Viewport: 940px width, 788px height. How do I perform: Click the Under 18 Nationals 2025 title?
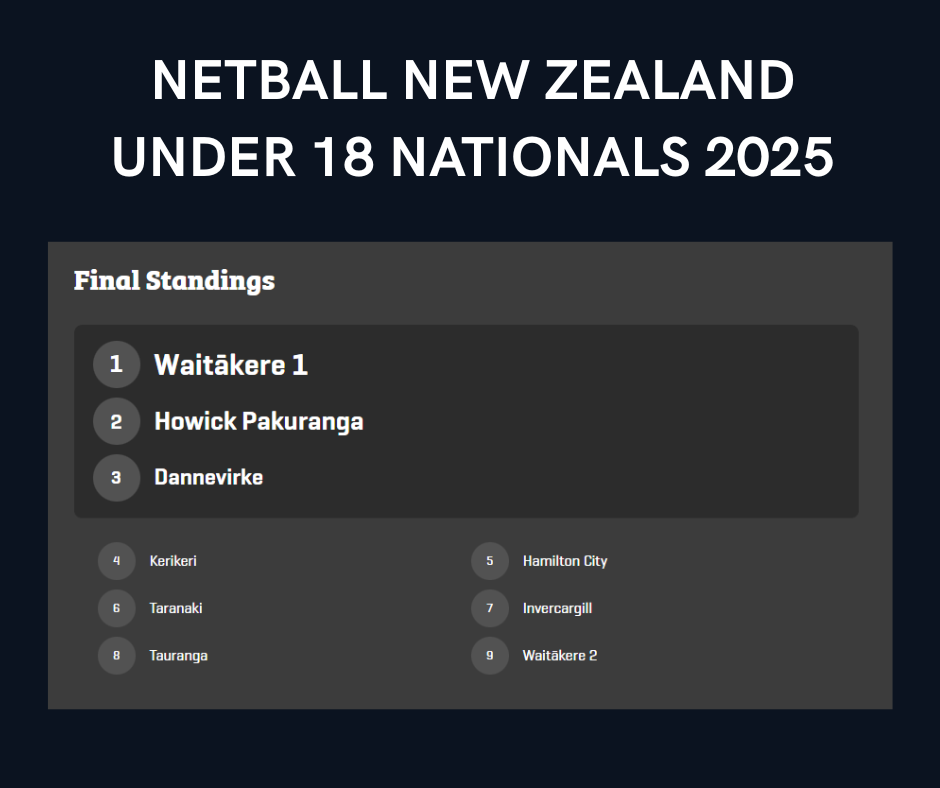[x=473, y=157]
